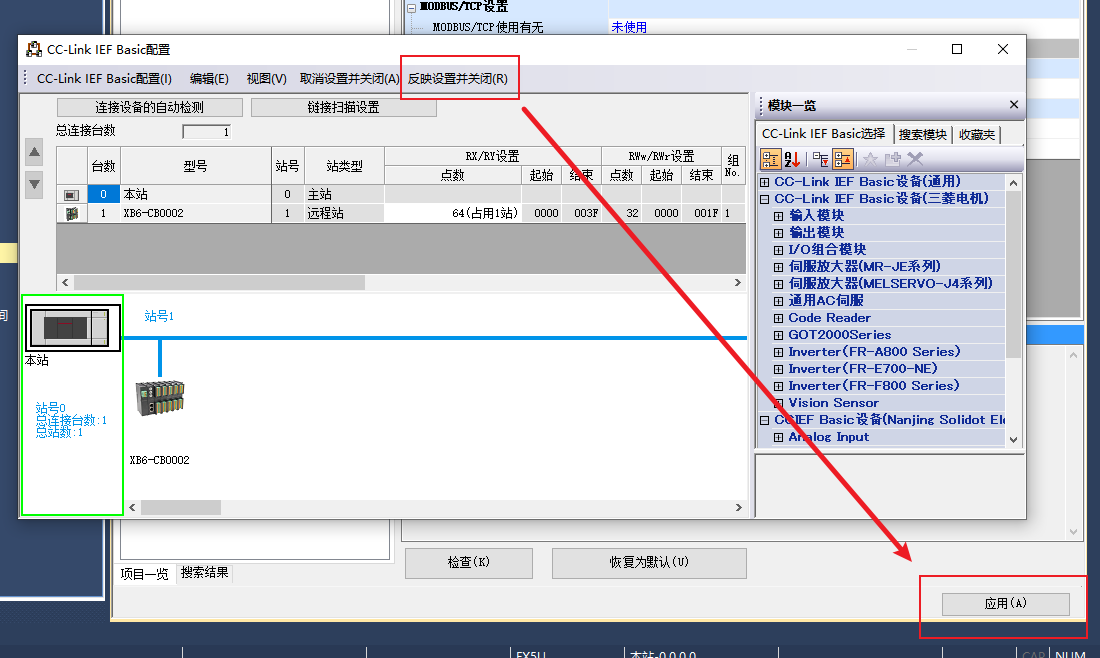Open the 编辑(E) menu
The height and width of the screenshot is (658, 1100).
tap(209, 79)
